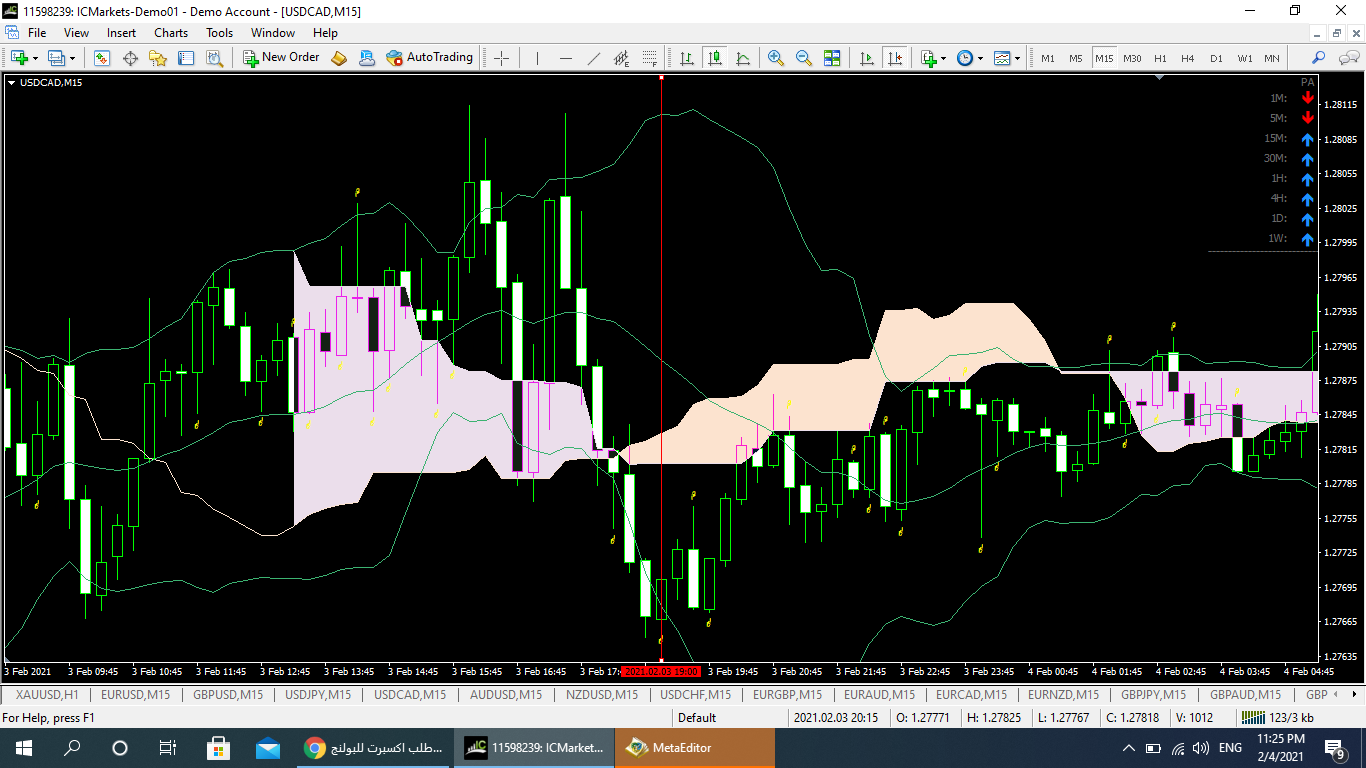Zoom in on the chart
The height and width of the screenshot is (768, 1366).
(x=775, y=58)
